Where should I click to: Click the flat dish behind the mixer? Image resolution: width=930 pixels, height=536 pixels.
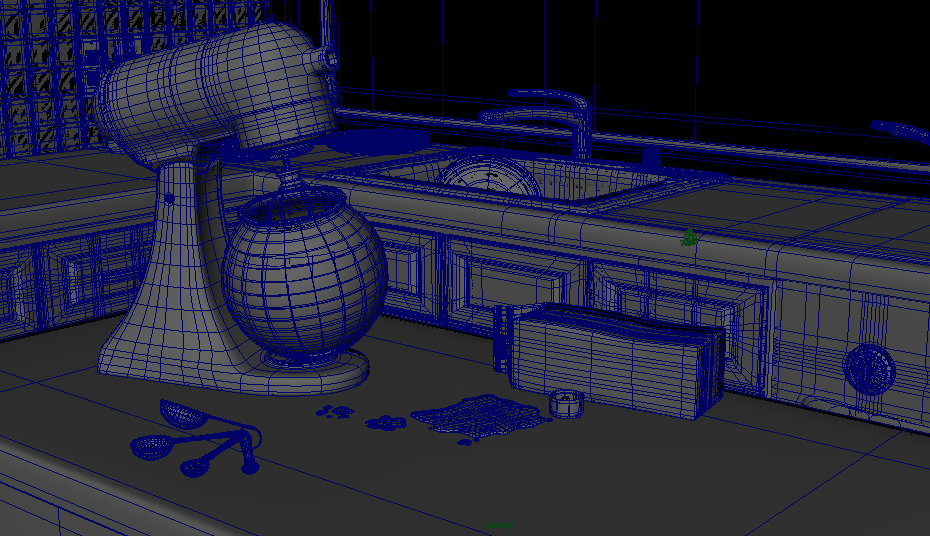point(375,140)
